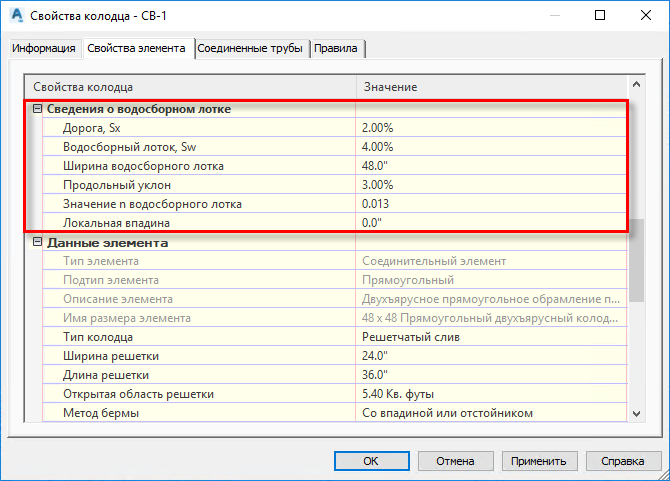Viewport: 670px width, 481px height.
Task: Collapse the Сведения о водосборном лотке group
Action: (38, 109)
